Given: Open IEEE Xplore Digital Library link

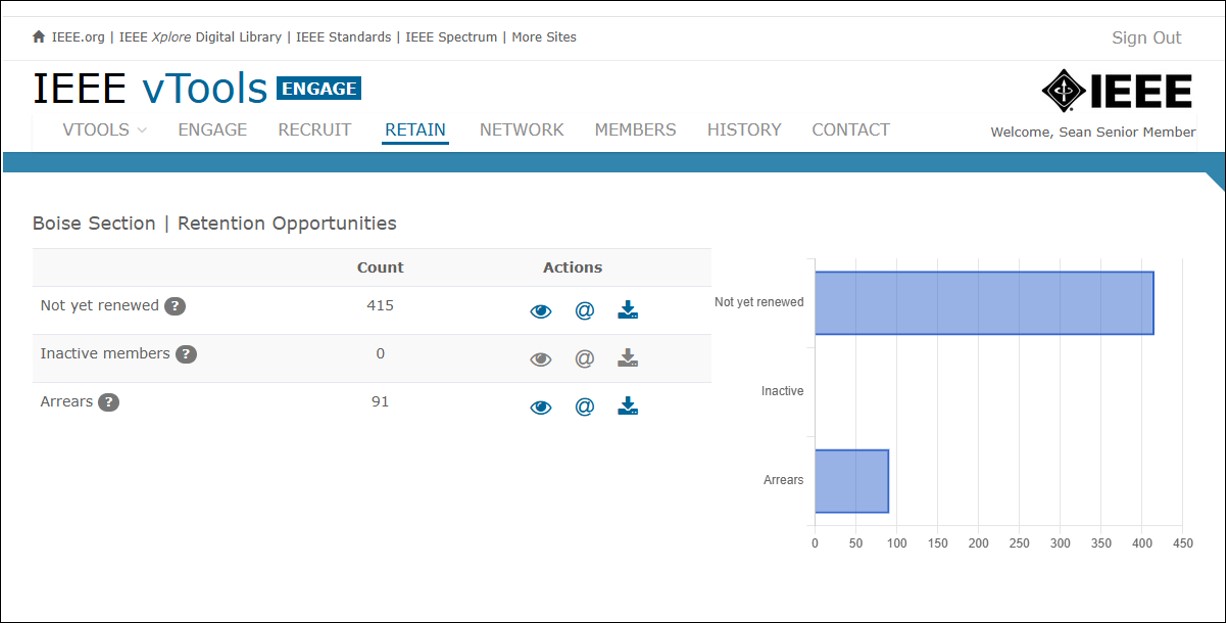Looking at the screenshot, I should (x=200, y=37).
